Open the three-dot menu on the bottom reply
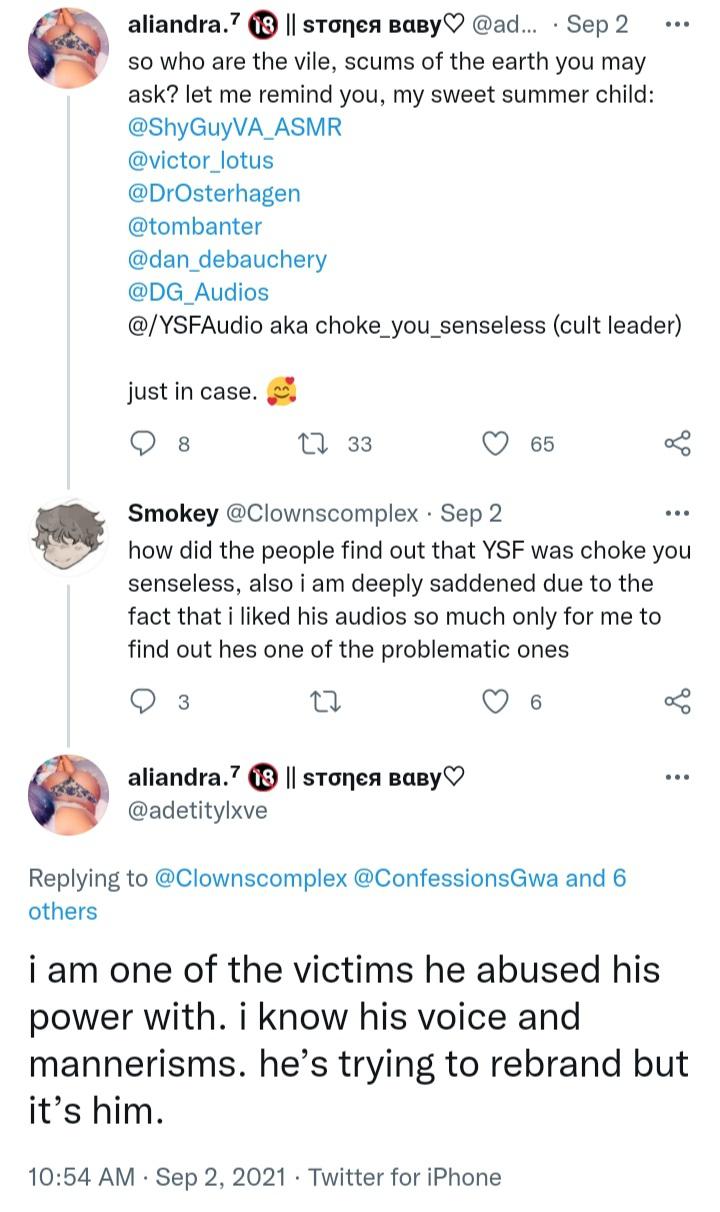This screenshot has width=720, height=1212. pos(677,775)
